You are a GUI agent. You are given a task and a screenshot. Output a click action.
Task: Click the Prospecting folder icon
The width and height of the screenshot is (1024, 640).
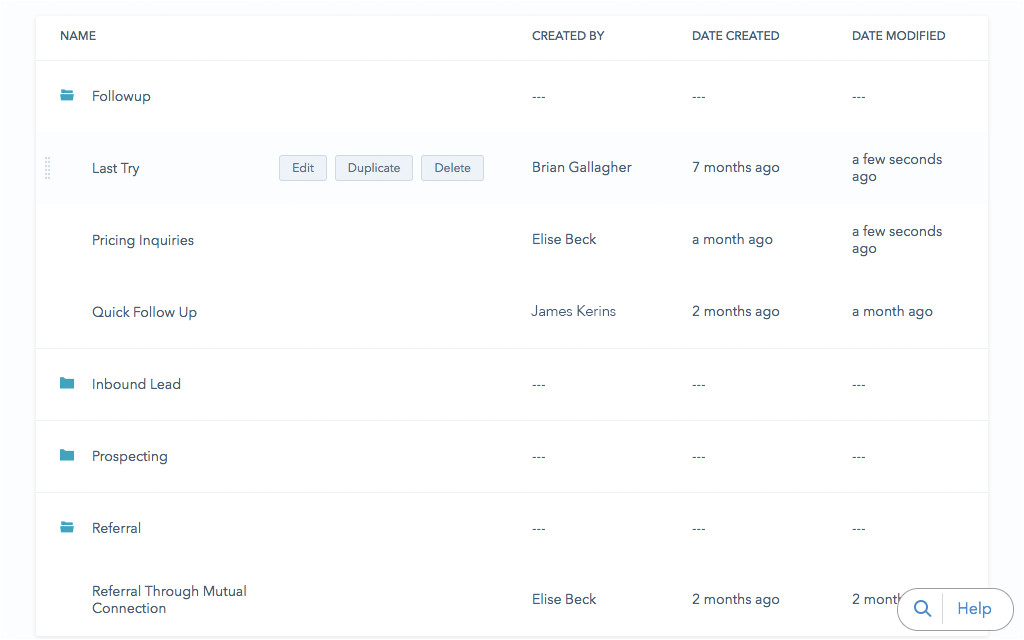click(x=67, y=455)
